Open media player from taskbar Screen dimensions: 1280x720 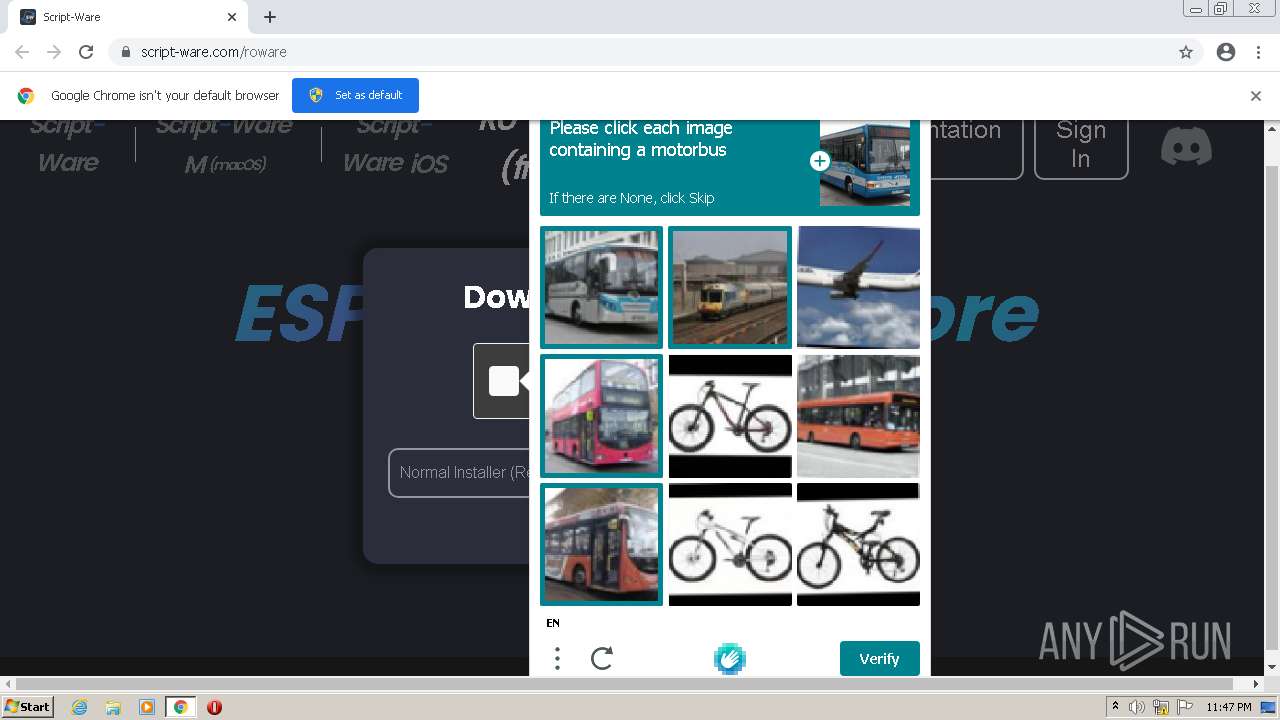click(147, 707)
